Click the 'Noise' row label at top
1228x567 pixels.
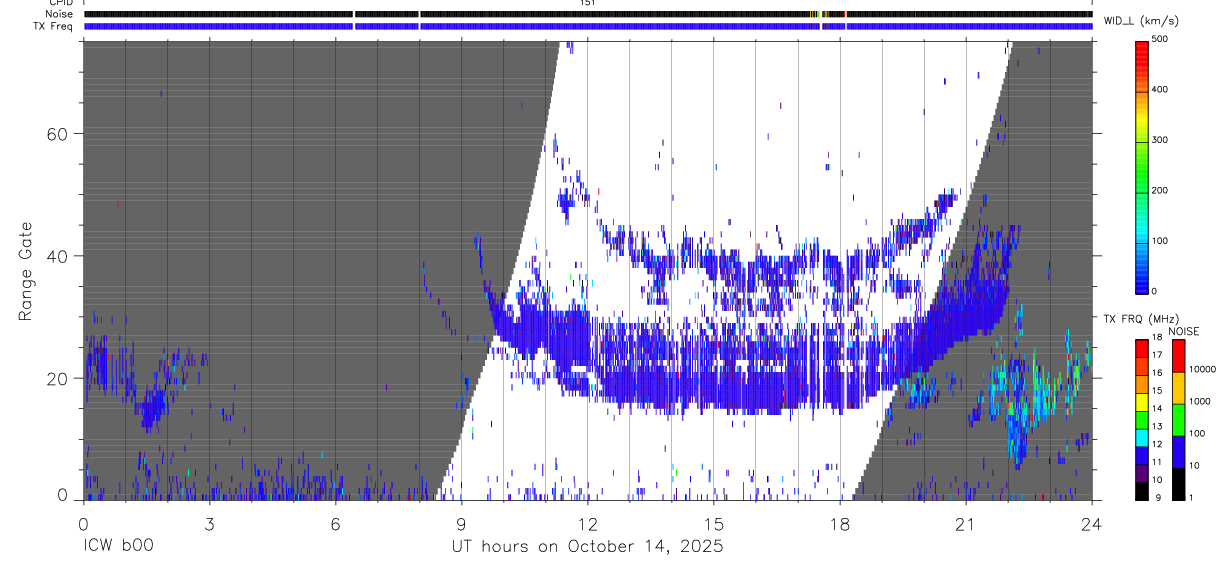(x=59, y=14)
